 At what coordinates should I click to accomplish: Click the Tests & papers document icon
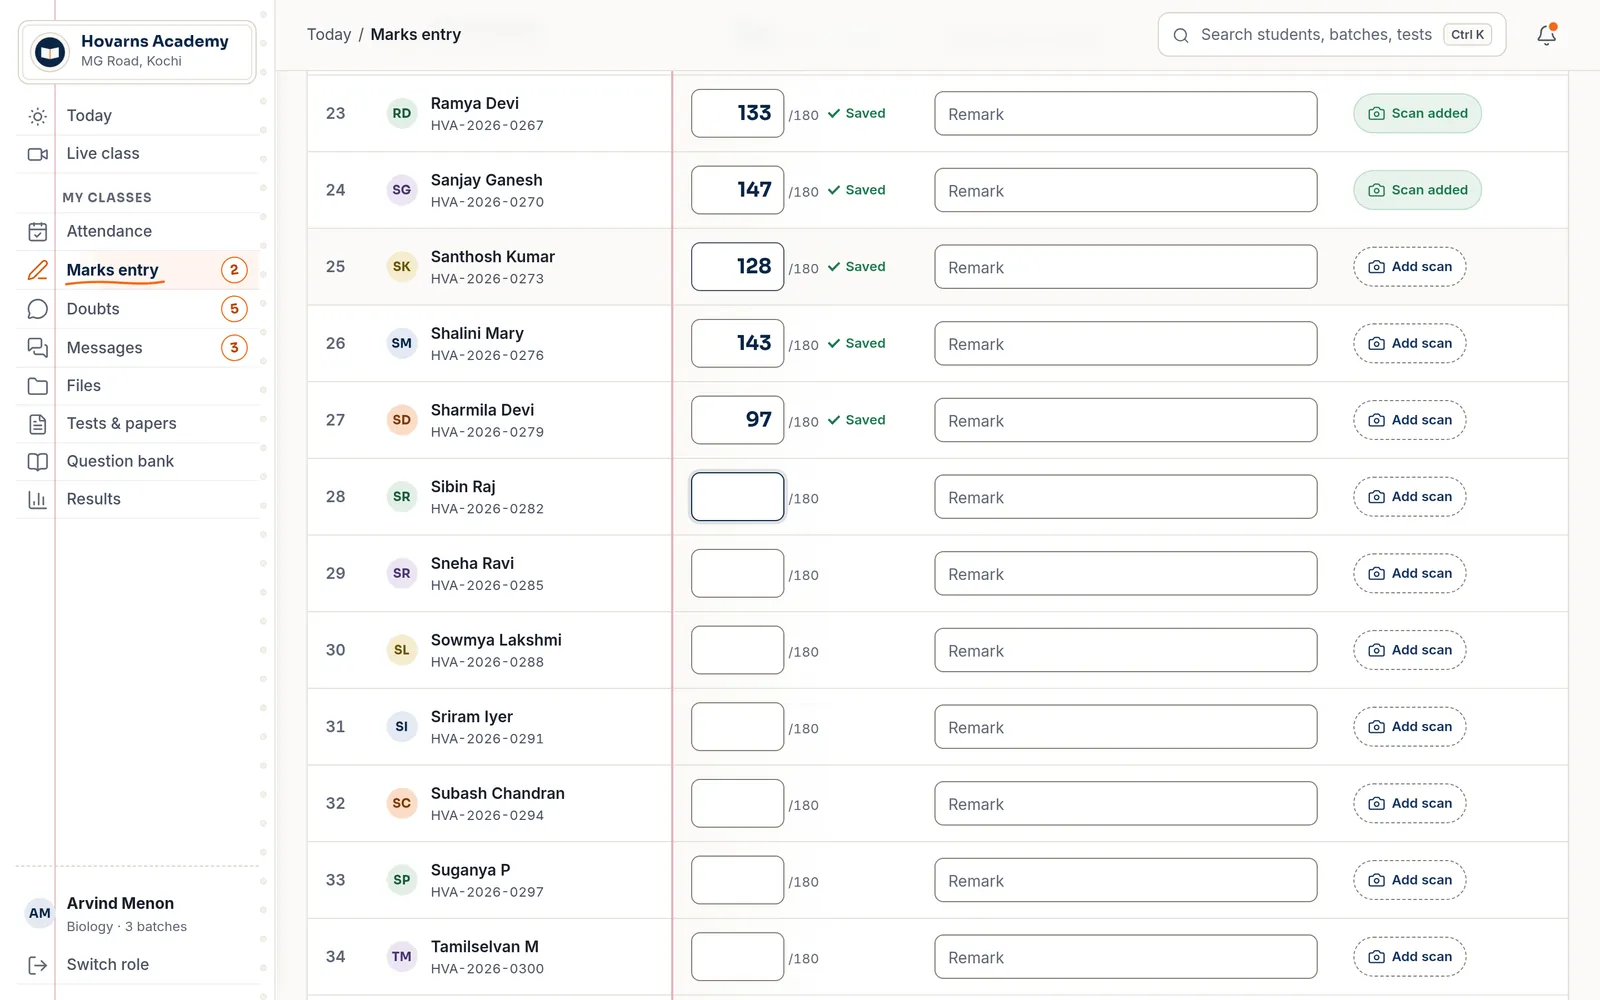pyautogui.click(x=38, y=424)
